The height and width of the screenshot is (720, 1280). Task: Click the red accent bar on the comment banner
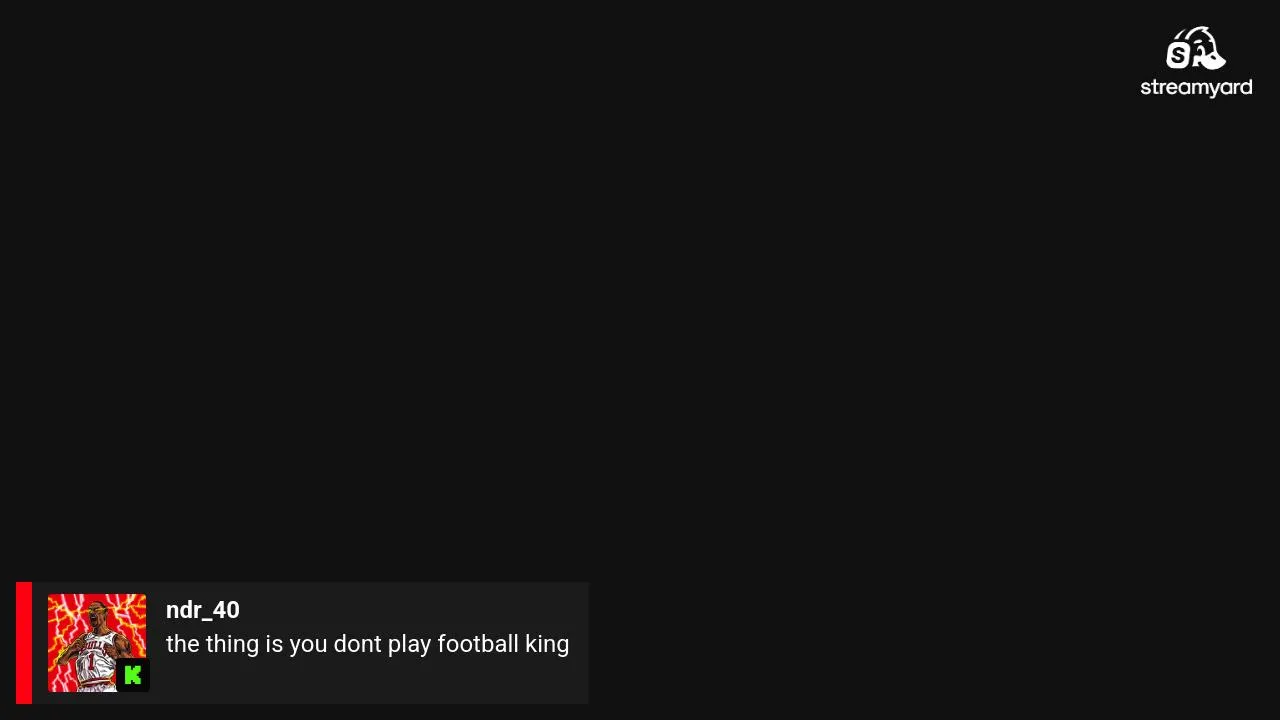(x=24, y=643)
